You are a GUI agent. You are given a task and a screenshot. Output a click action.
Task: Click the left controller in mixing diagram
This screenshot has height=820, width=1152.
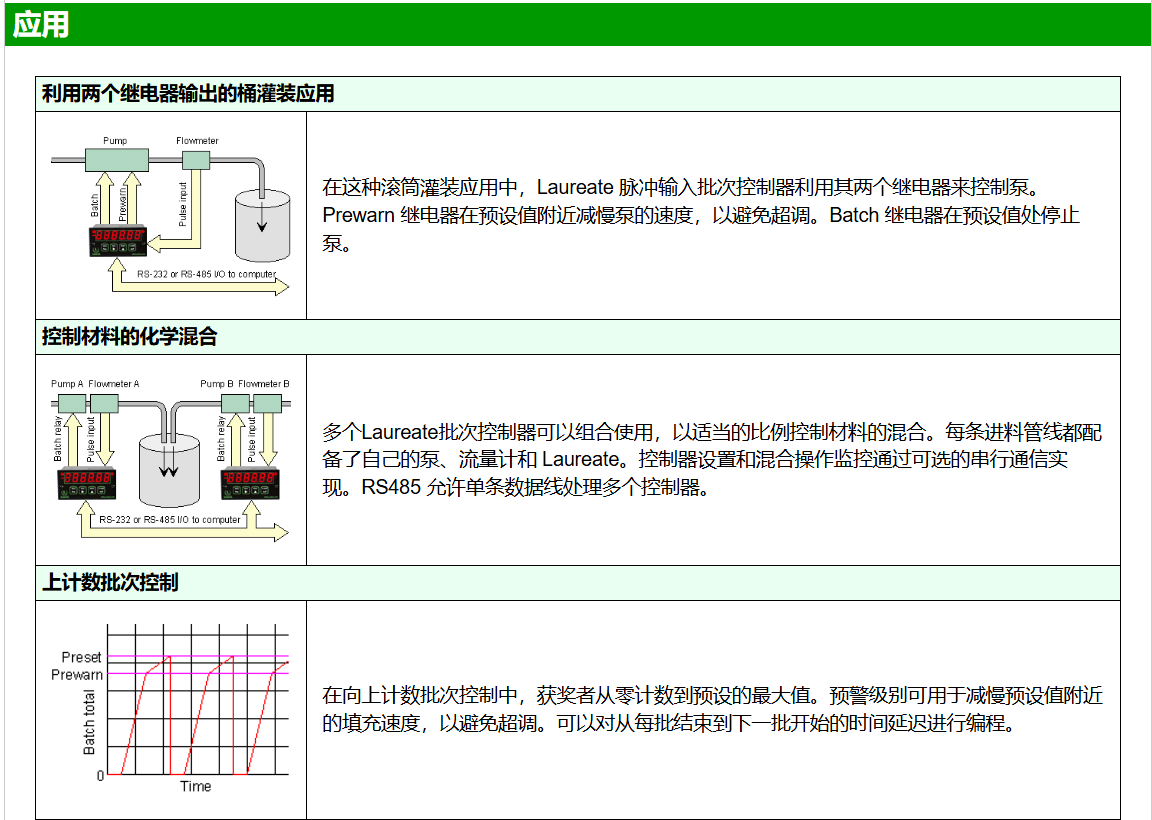click(x=87, y=484)
